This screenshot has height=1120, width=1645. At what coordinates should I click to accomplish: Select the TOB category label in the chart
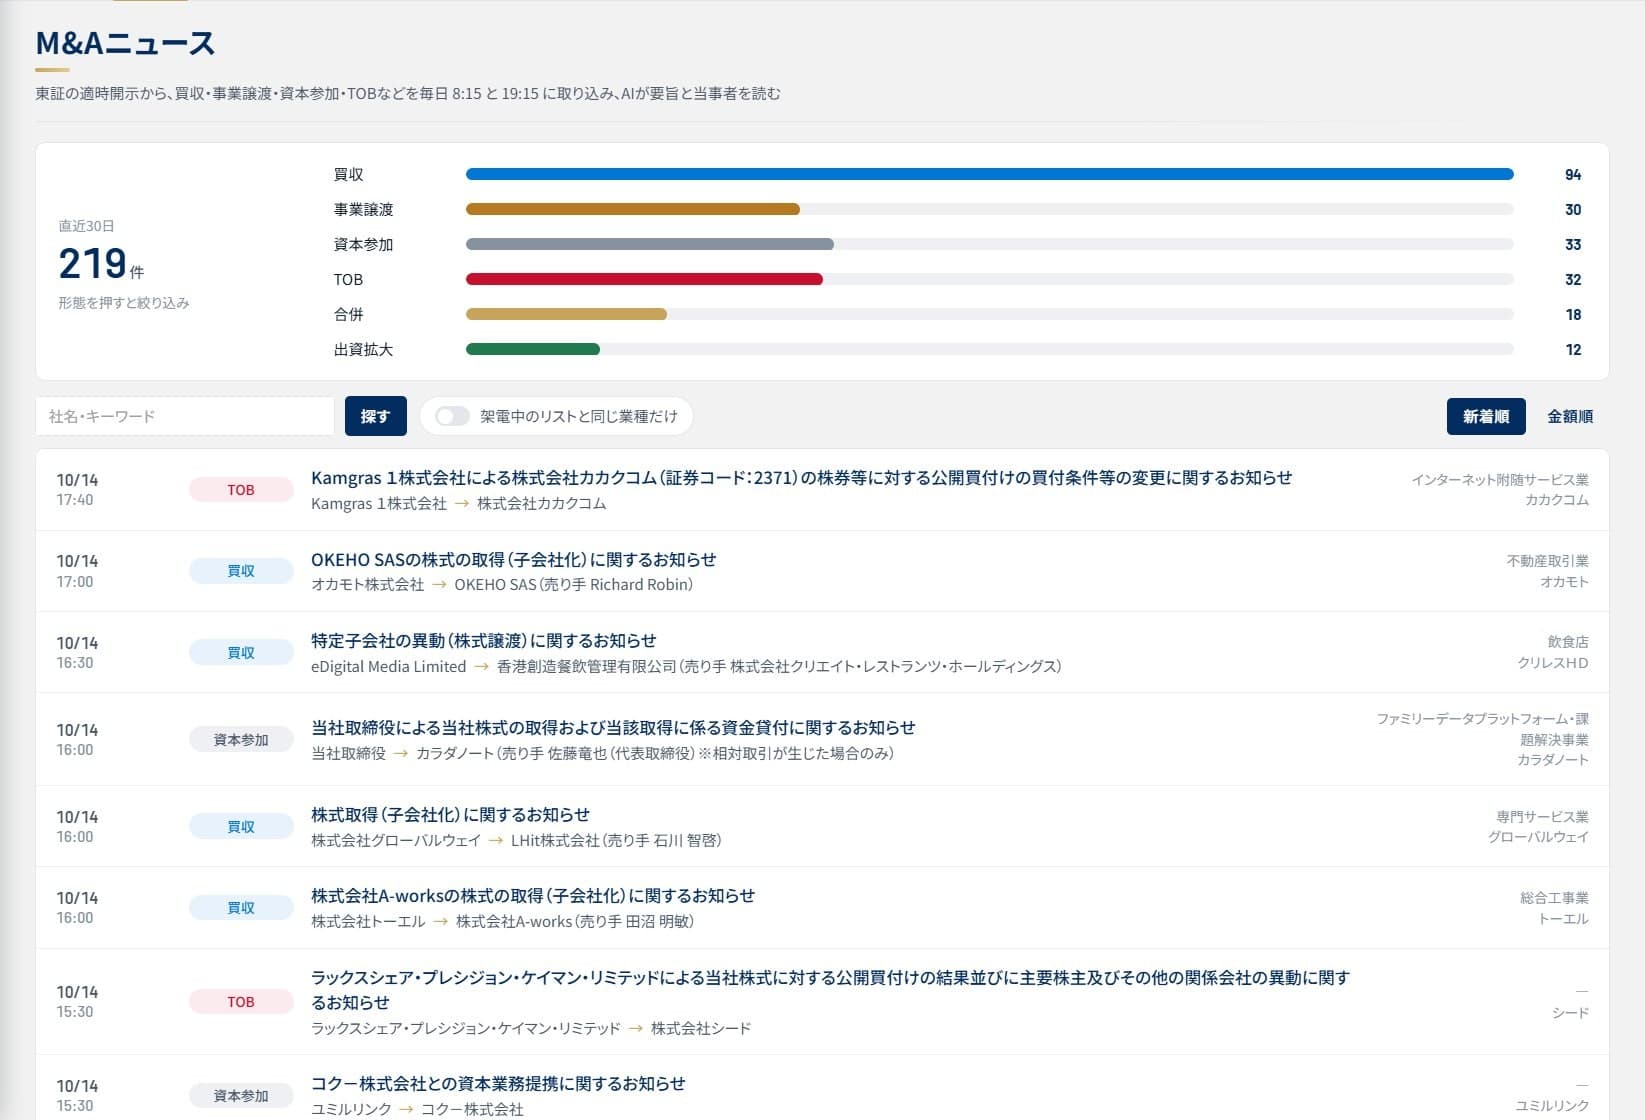(348, 279)
